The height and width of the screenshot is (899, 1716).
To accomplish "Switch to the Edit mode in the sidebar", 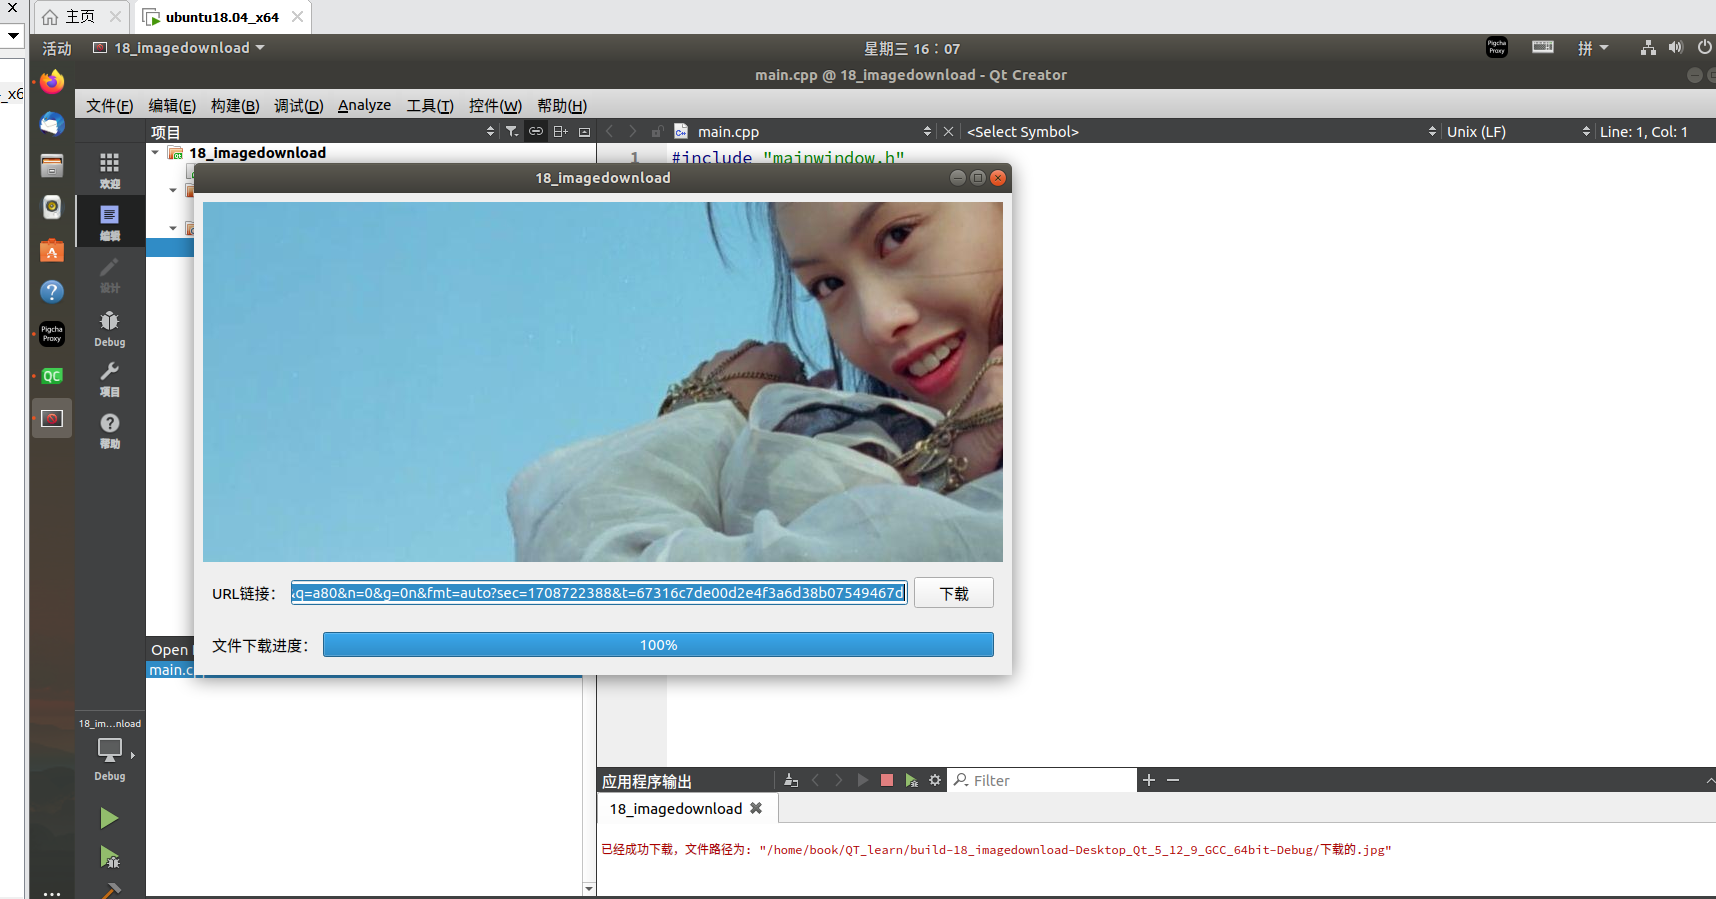I will [x=110, y=221].
